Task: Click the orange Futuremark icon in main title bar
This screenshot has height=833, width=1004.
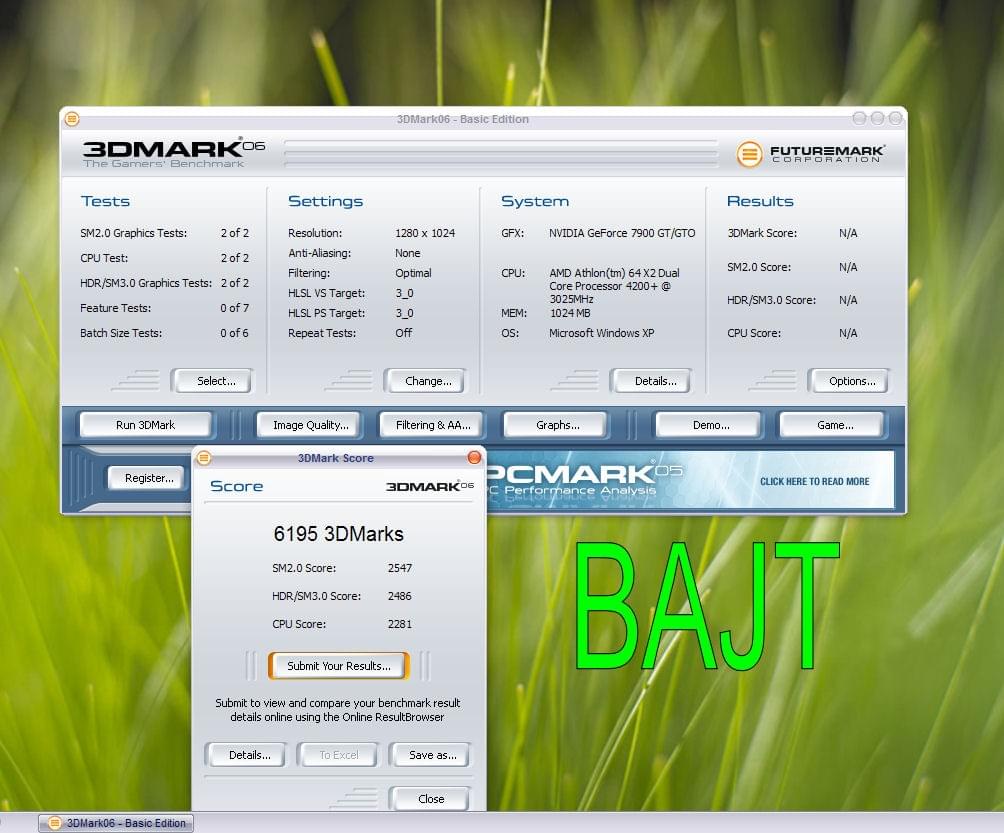Action: click(x=72, y=119)
